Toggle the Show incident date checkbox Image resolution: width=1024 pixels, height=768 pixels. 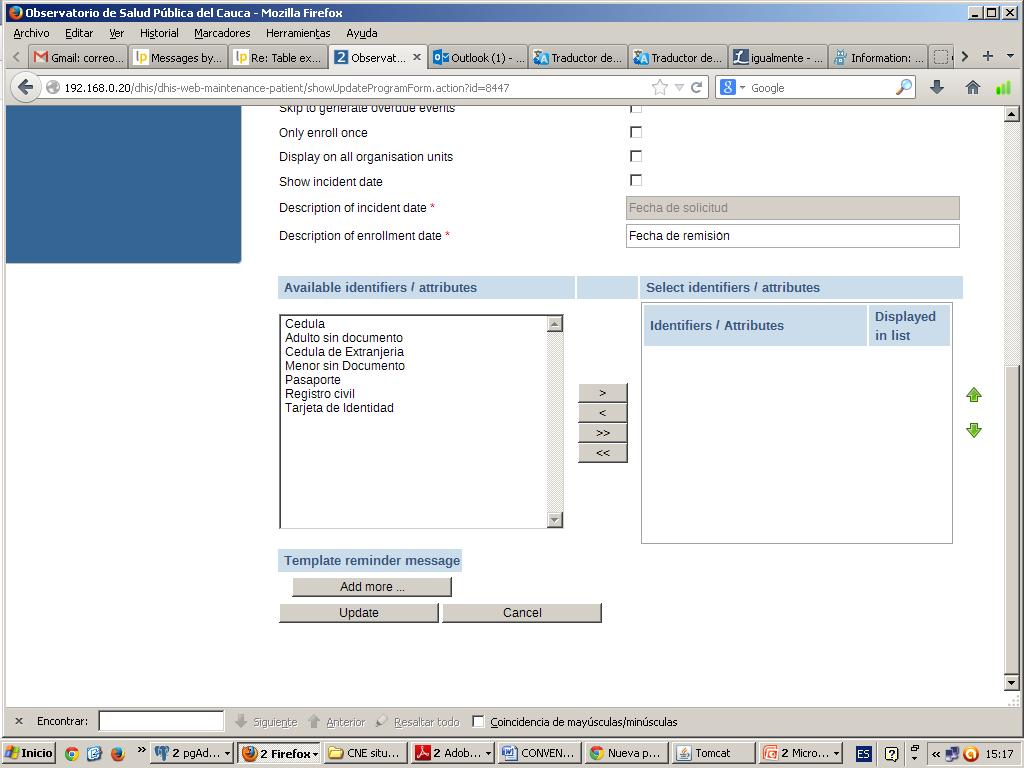635,180
